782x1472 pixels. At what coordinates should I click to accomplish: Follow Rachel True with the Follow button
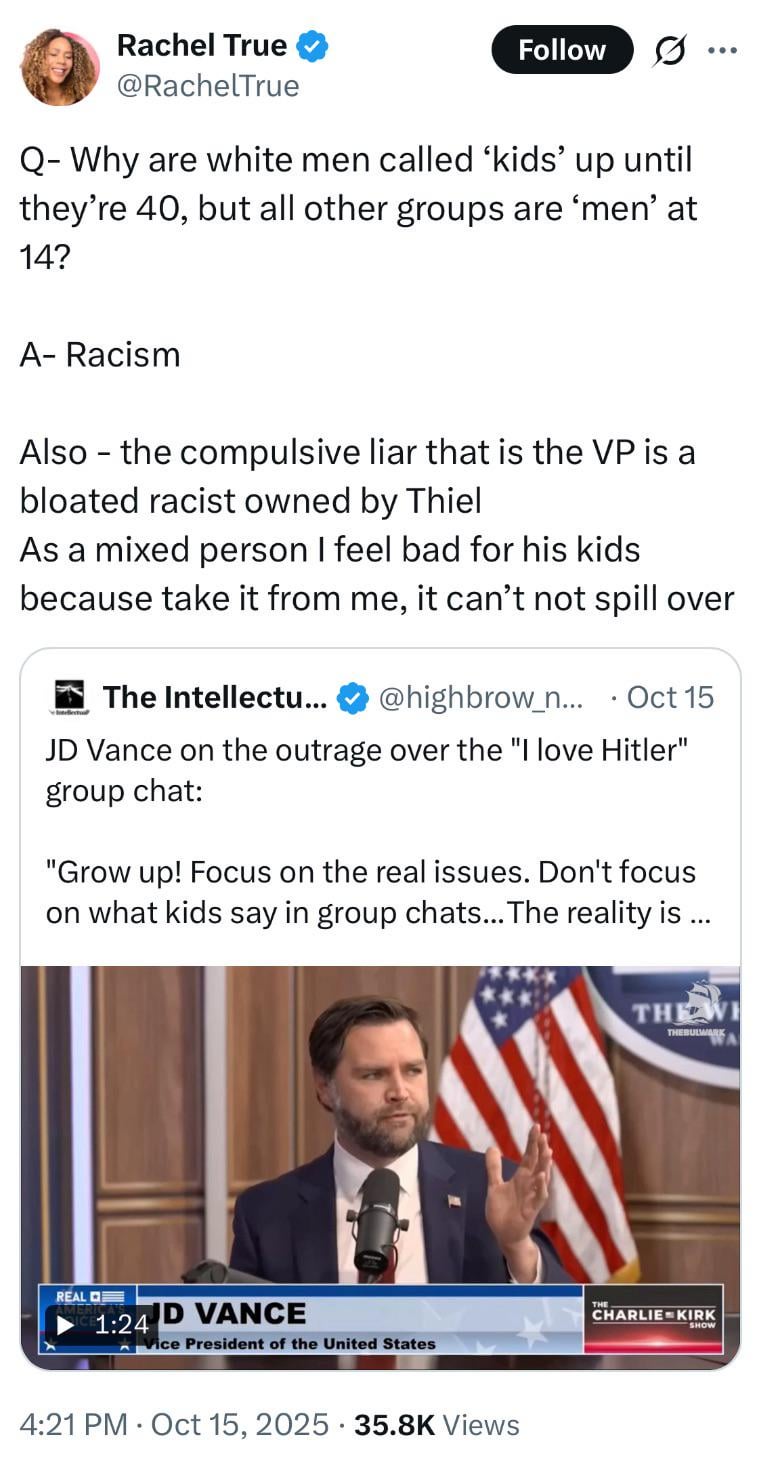click(x=562, y=50)
